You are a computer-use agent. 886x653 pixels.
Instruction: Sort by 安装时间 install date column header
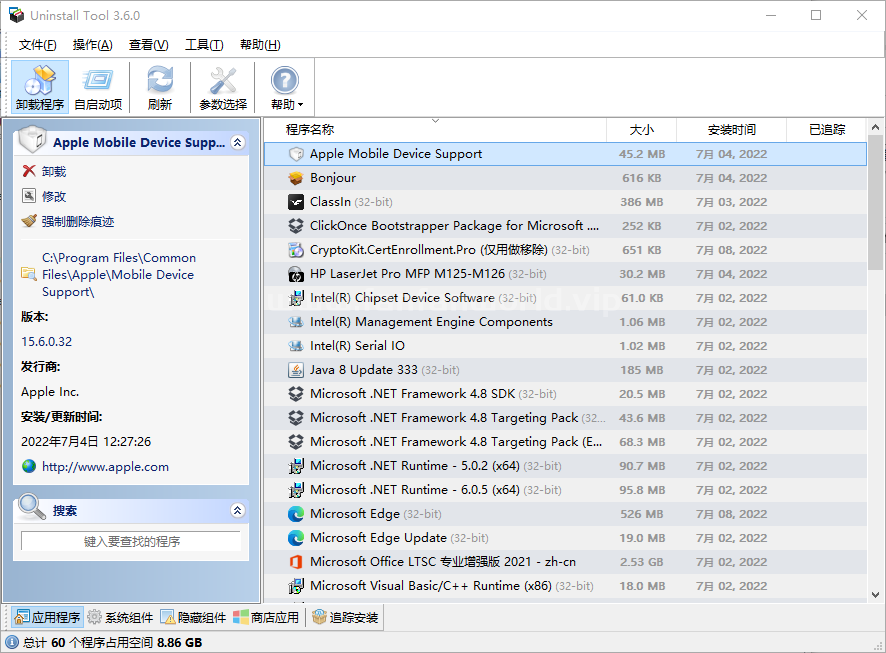tap(732, 129)
